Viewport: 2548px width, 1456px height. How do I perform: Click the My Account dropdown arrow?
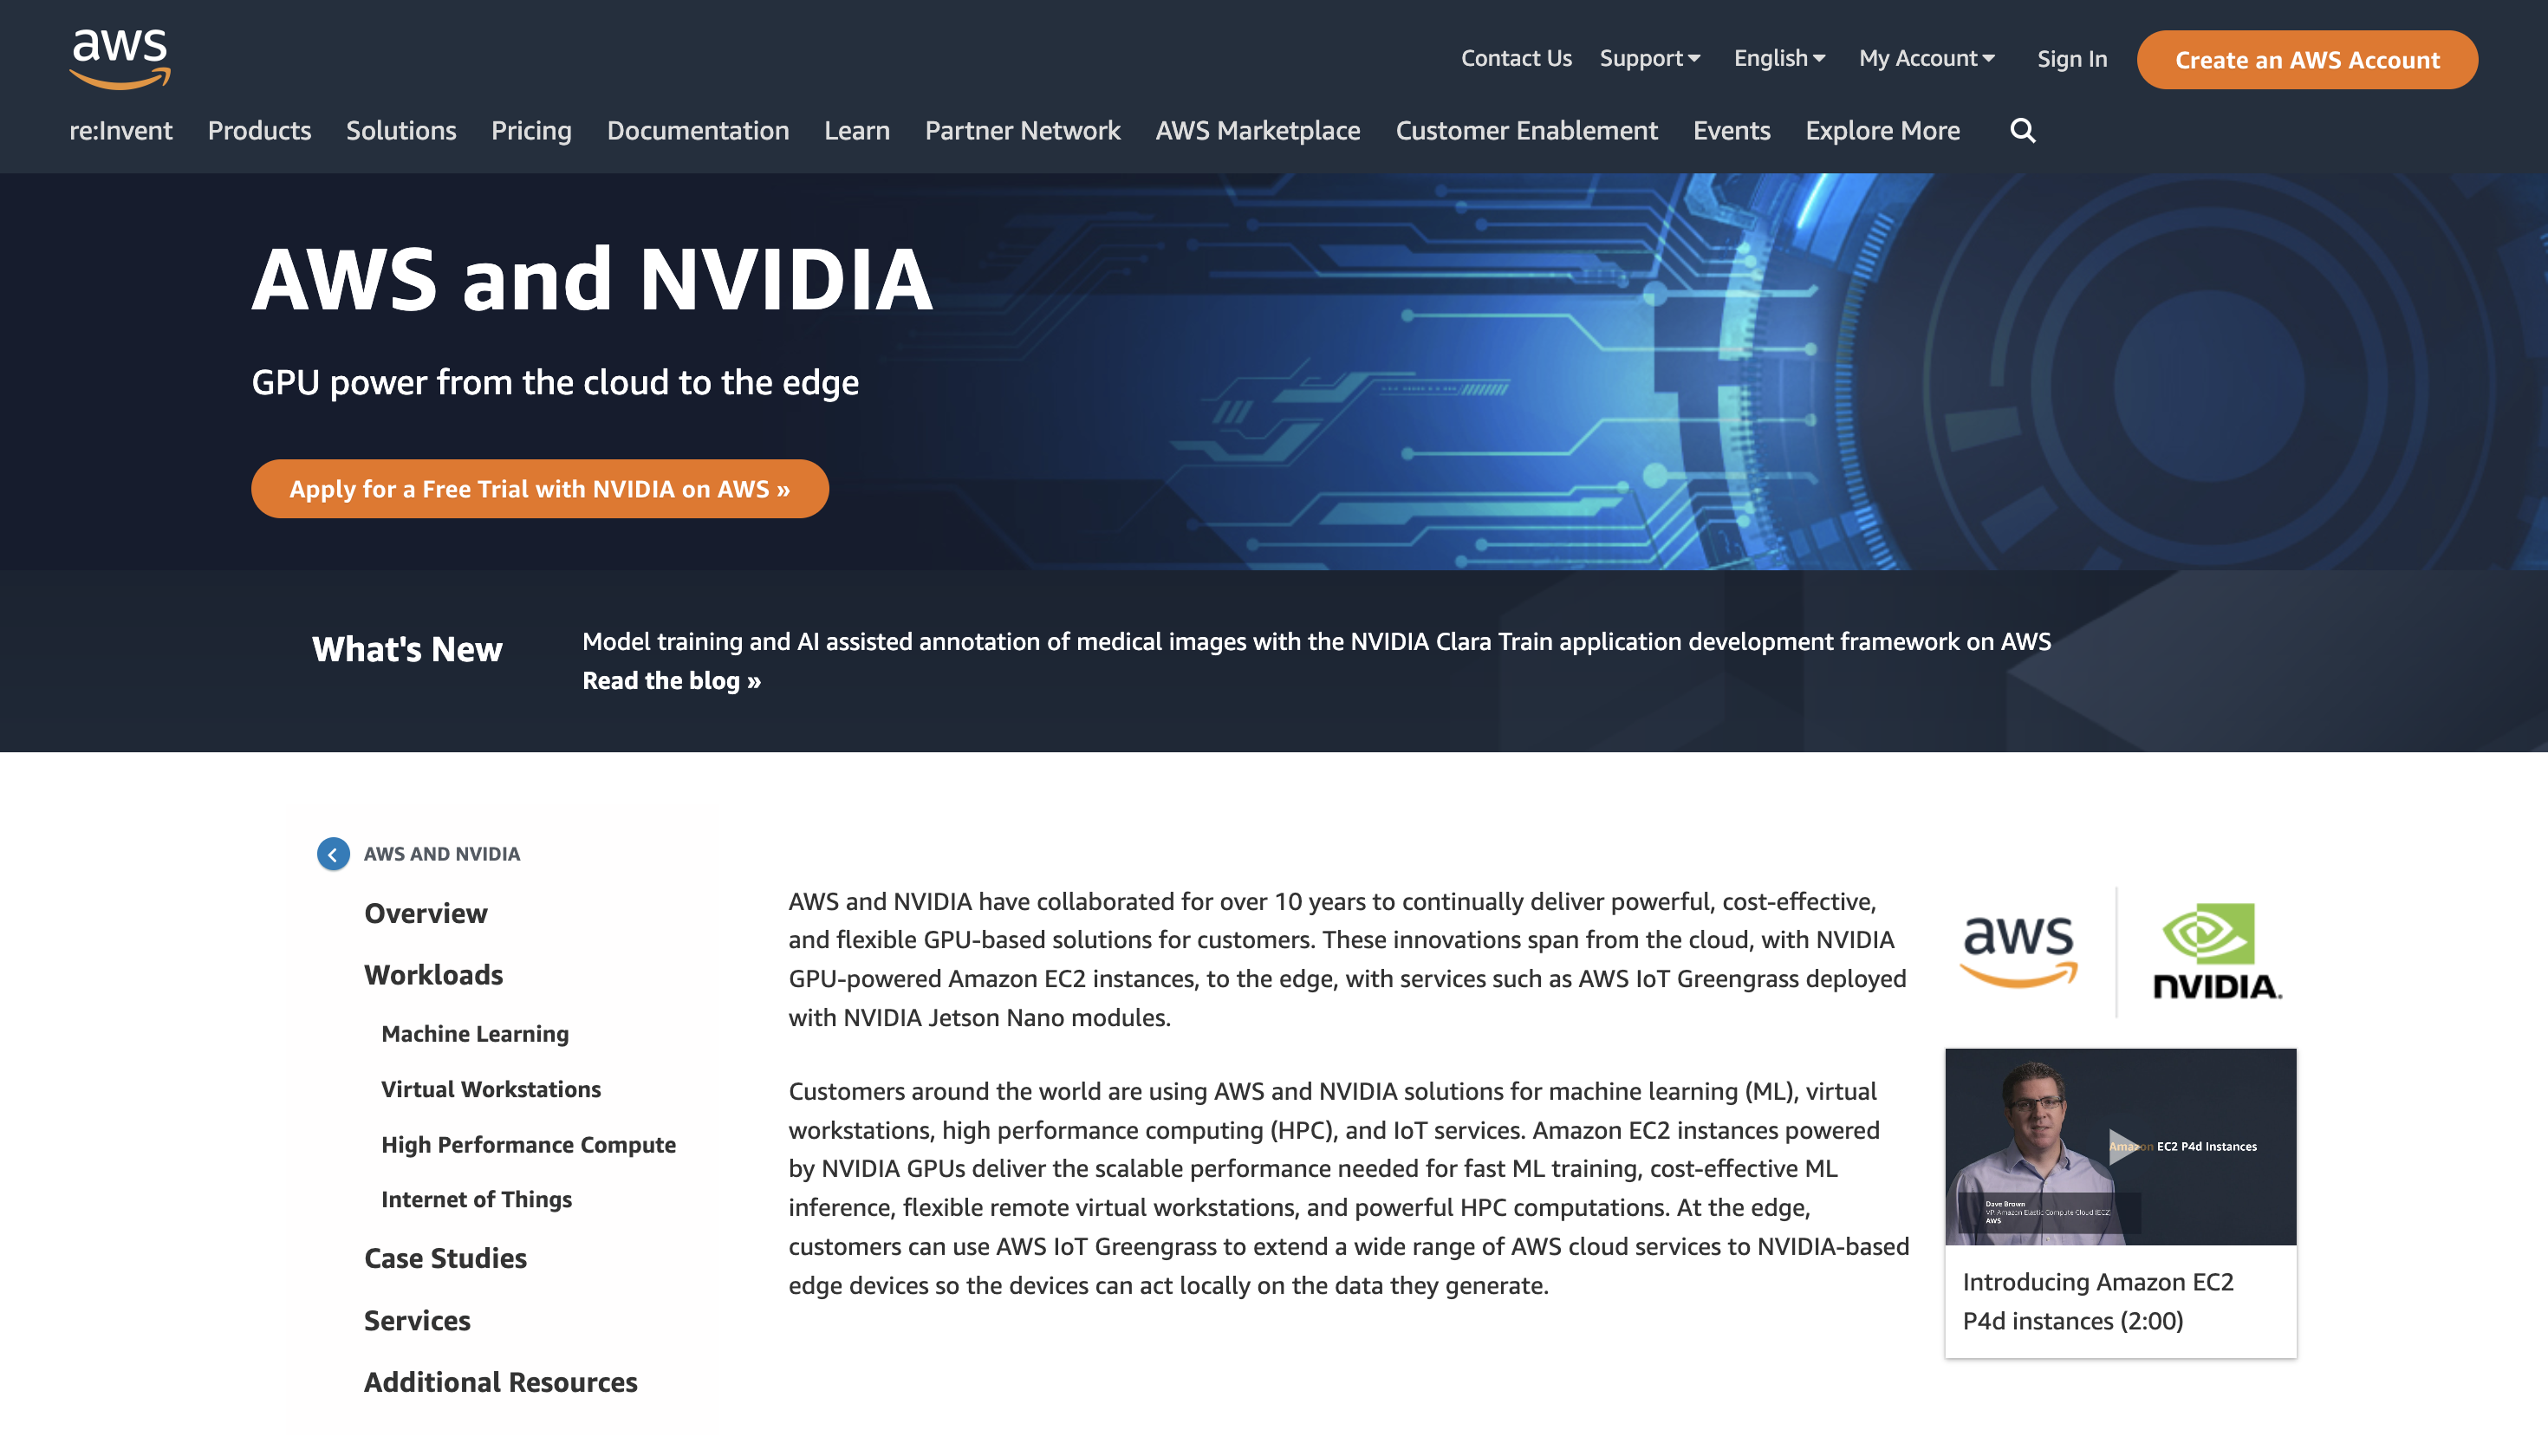[1988, 58]
